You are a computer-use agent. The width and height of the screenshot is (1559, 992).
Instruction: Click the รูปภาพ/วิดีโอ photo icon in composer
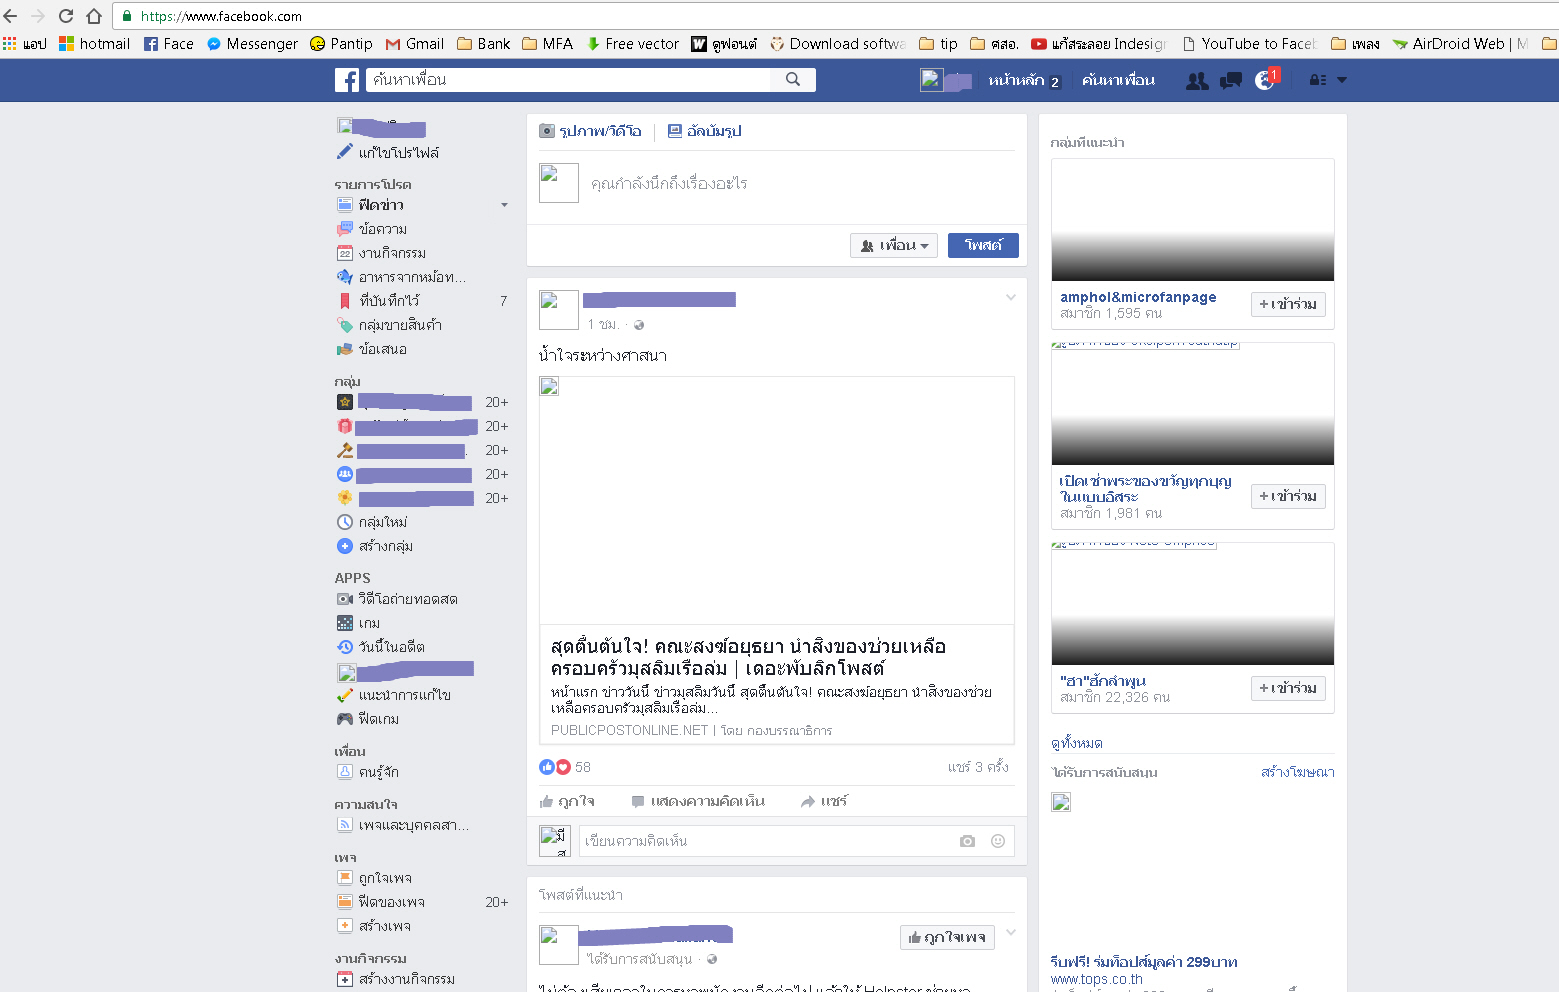(547, 131)
